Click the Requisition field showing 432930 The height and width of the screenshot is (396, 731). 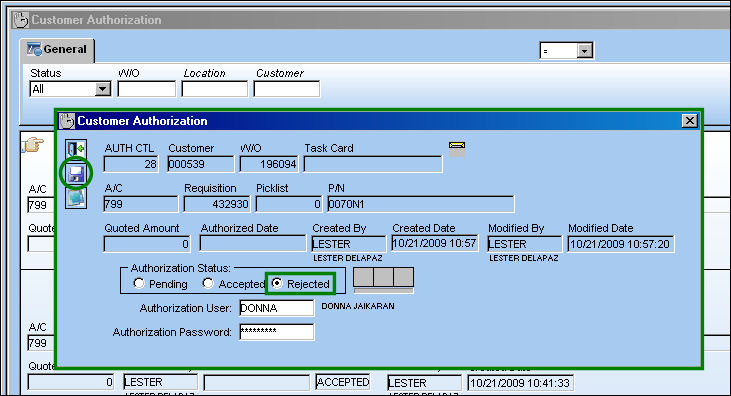[x=217, y=204]
